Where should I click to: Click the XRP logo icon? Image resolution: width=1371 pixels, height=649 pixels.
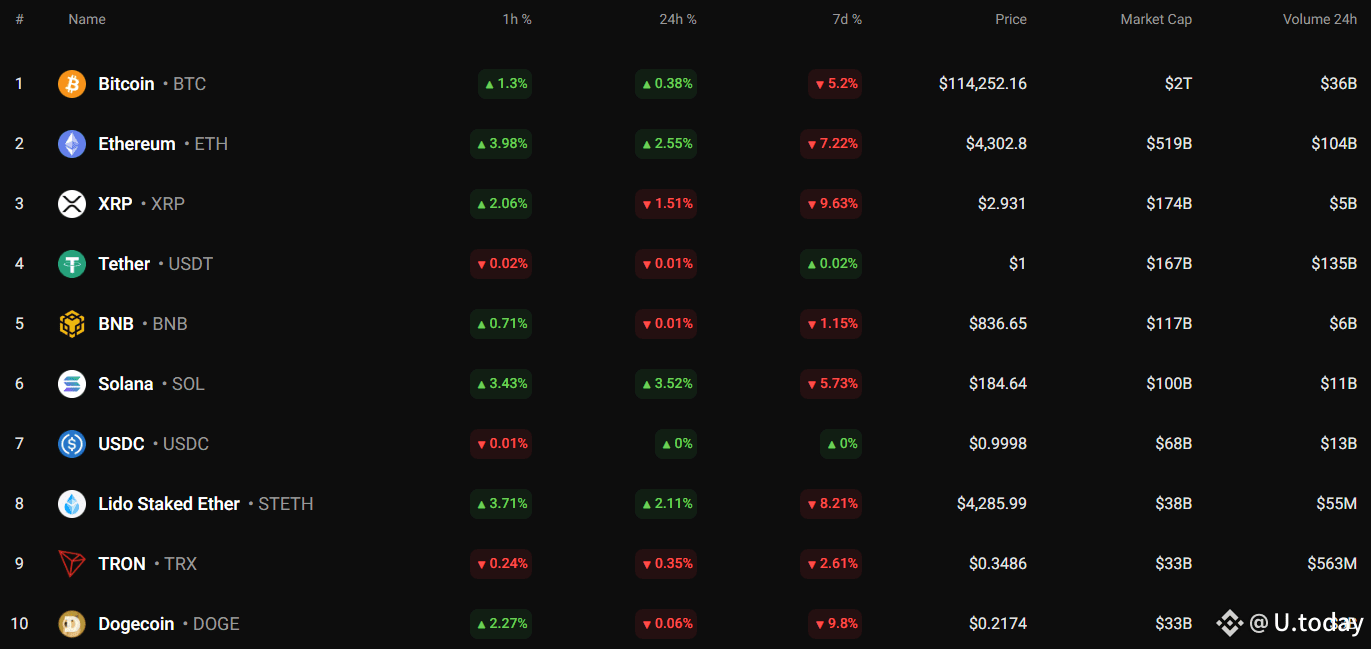tap(72, 204)
